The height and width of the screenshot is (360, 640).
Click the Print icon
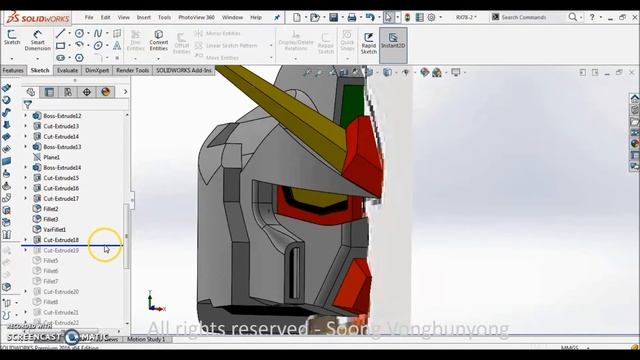pos(351,17)
